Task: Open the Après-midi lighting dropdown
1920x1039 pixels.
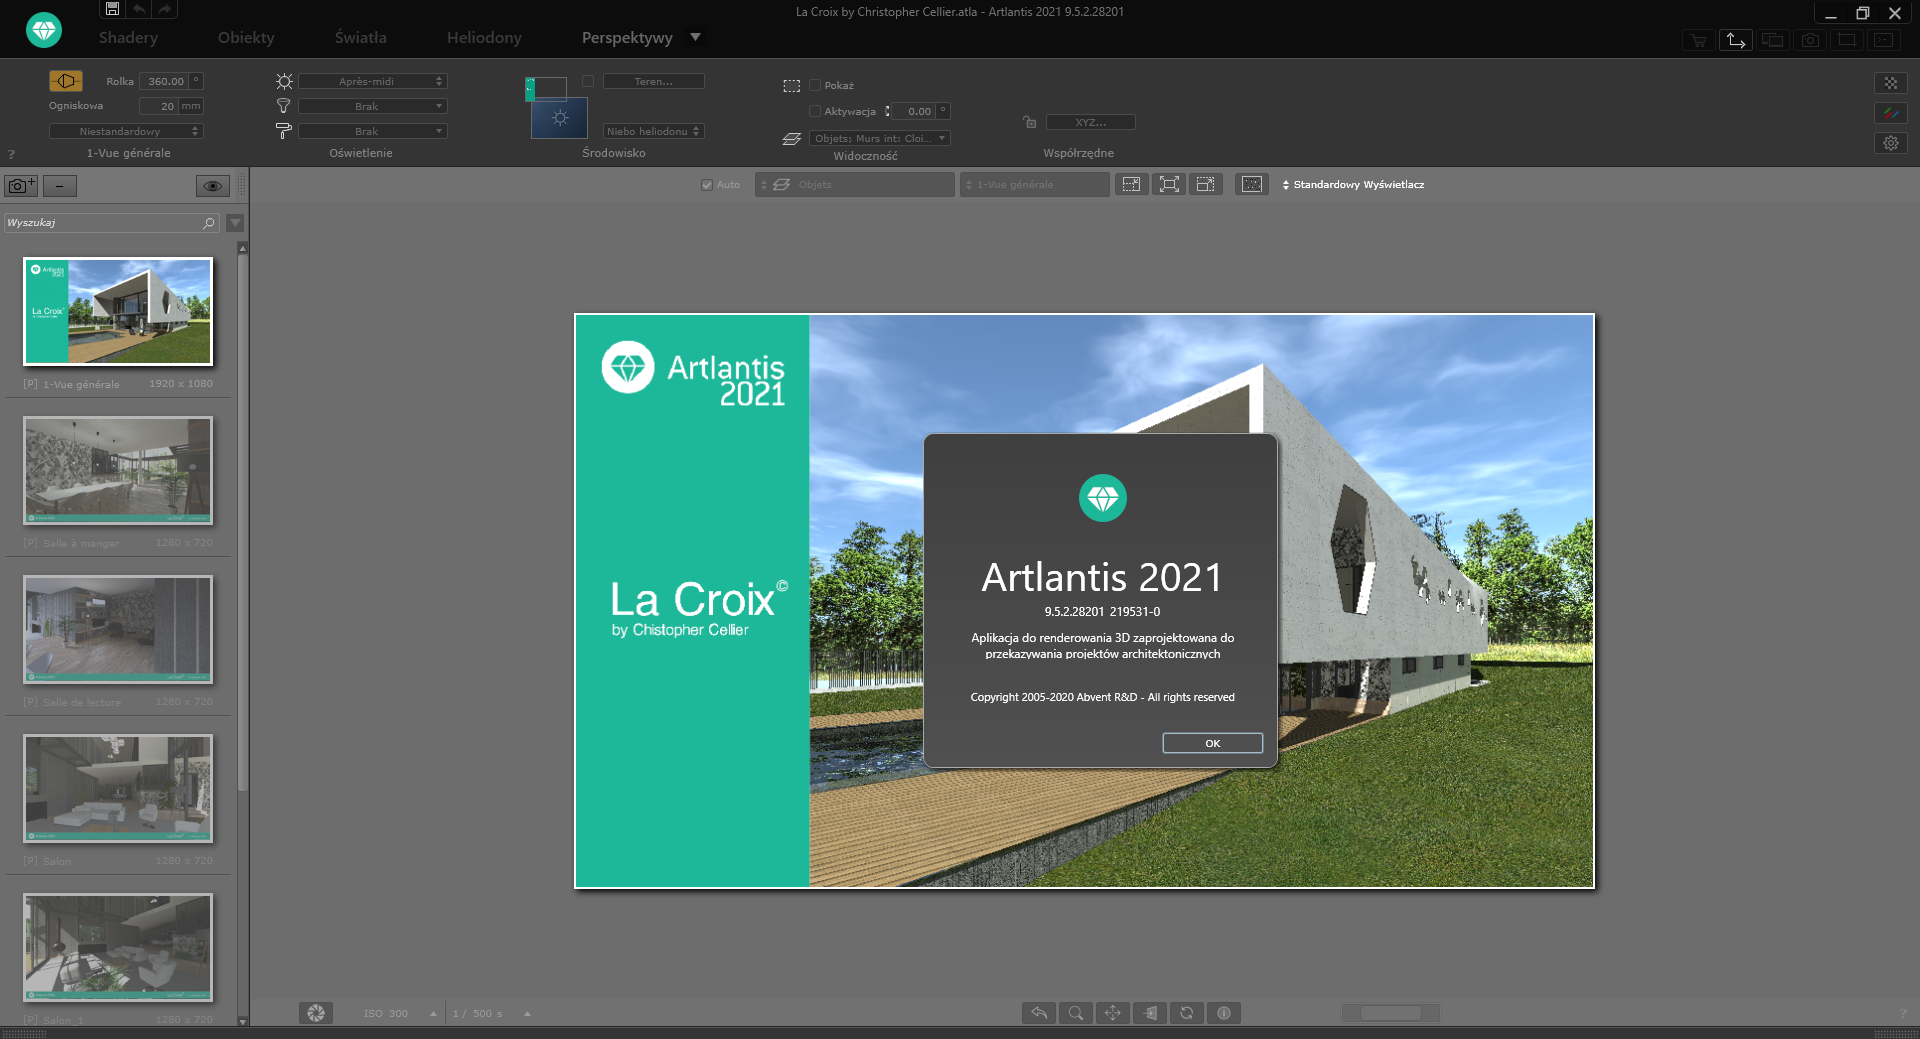Action: (372, 81)
